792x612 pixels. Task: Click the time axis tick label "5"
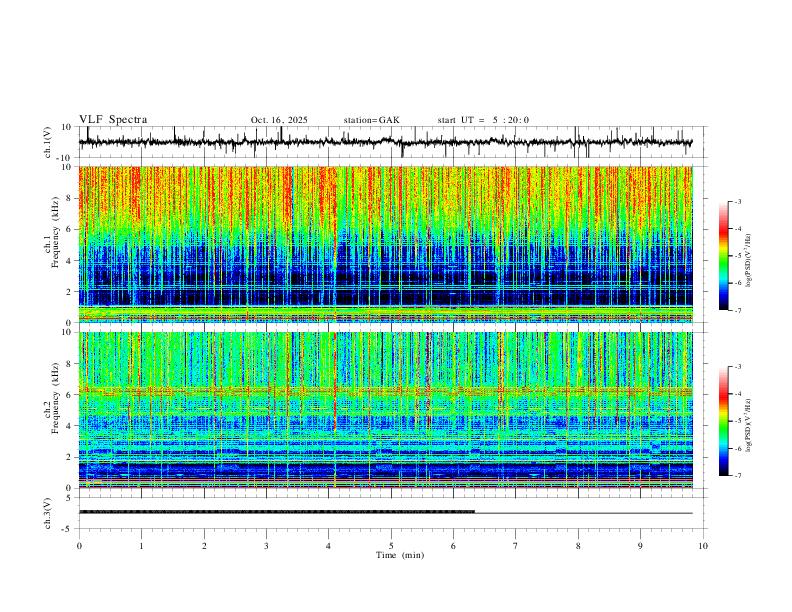coord(391,546)
